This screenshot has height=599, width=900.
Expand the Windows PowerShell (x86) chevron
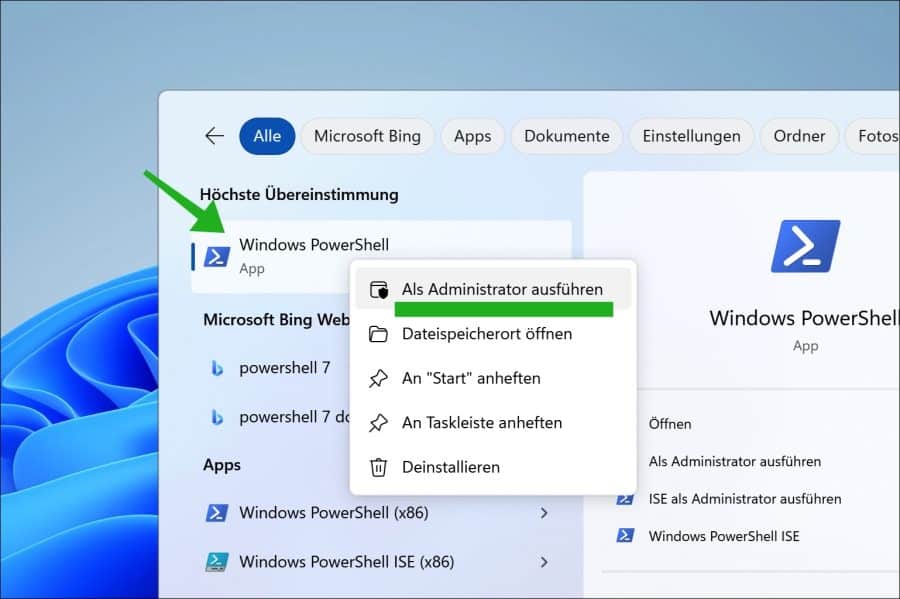544,513
